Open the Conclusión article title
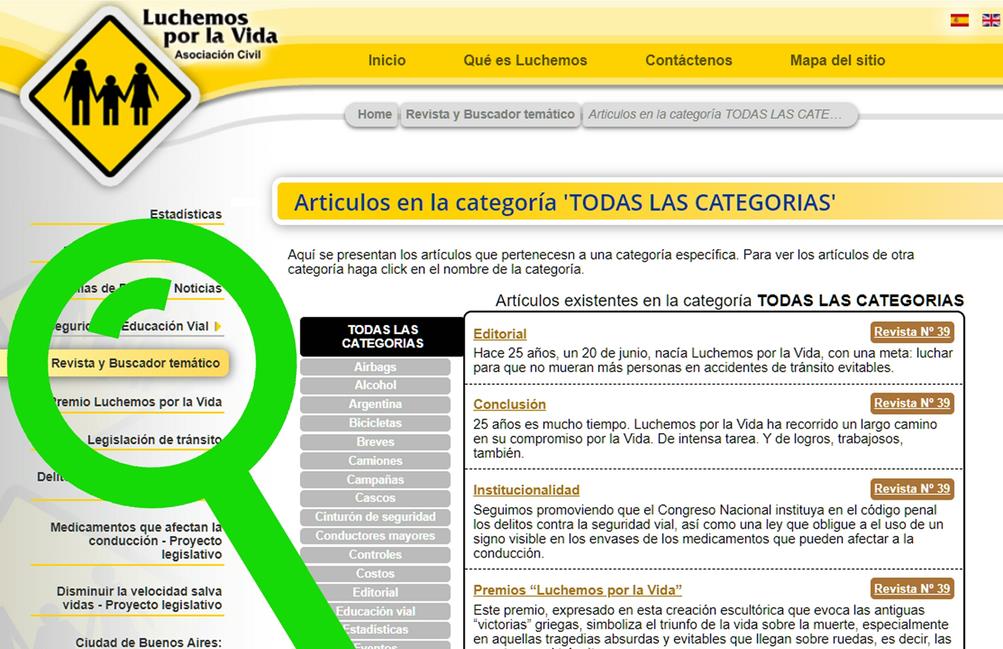 [509, 404]
